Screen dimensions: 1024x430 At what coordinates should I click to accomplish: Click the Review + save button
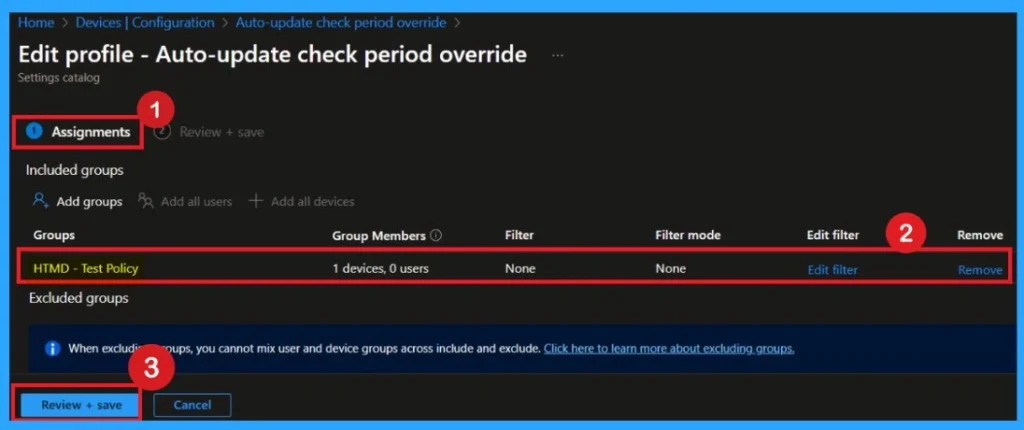(81, 405)
